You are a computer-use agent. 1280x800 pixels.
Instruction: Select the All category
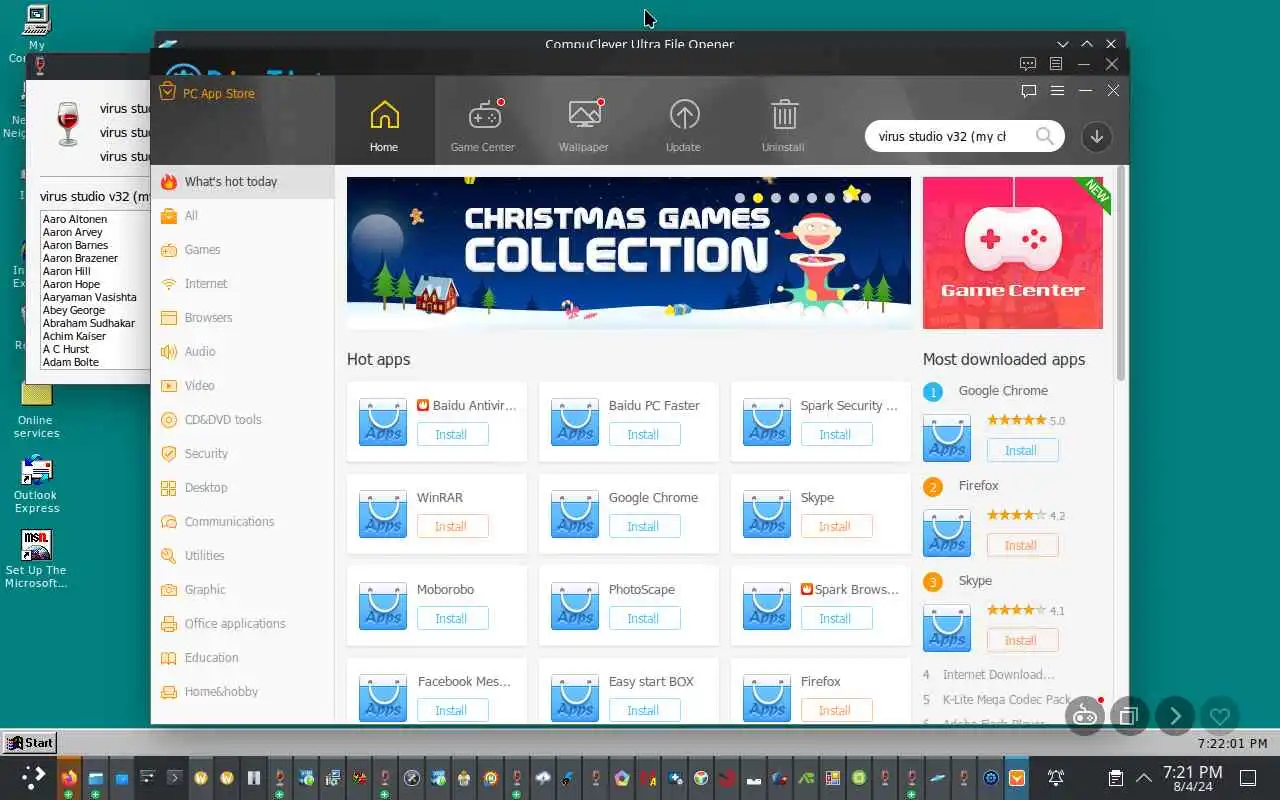point(242,216)
